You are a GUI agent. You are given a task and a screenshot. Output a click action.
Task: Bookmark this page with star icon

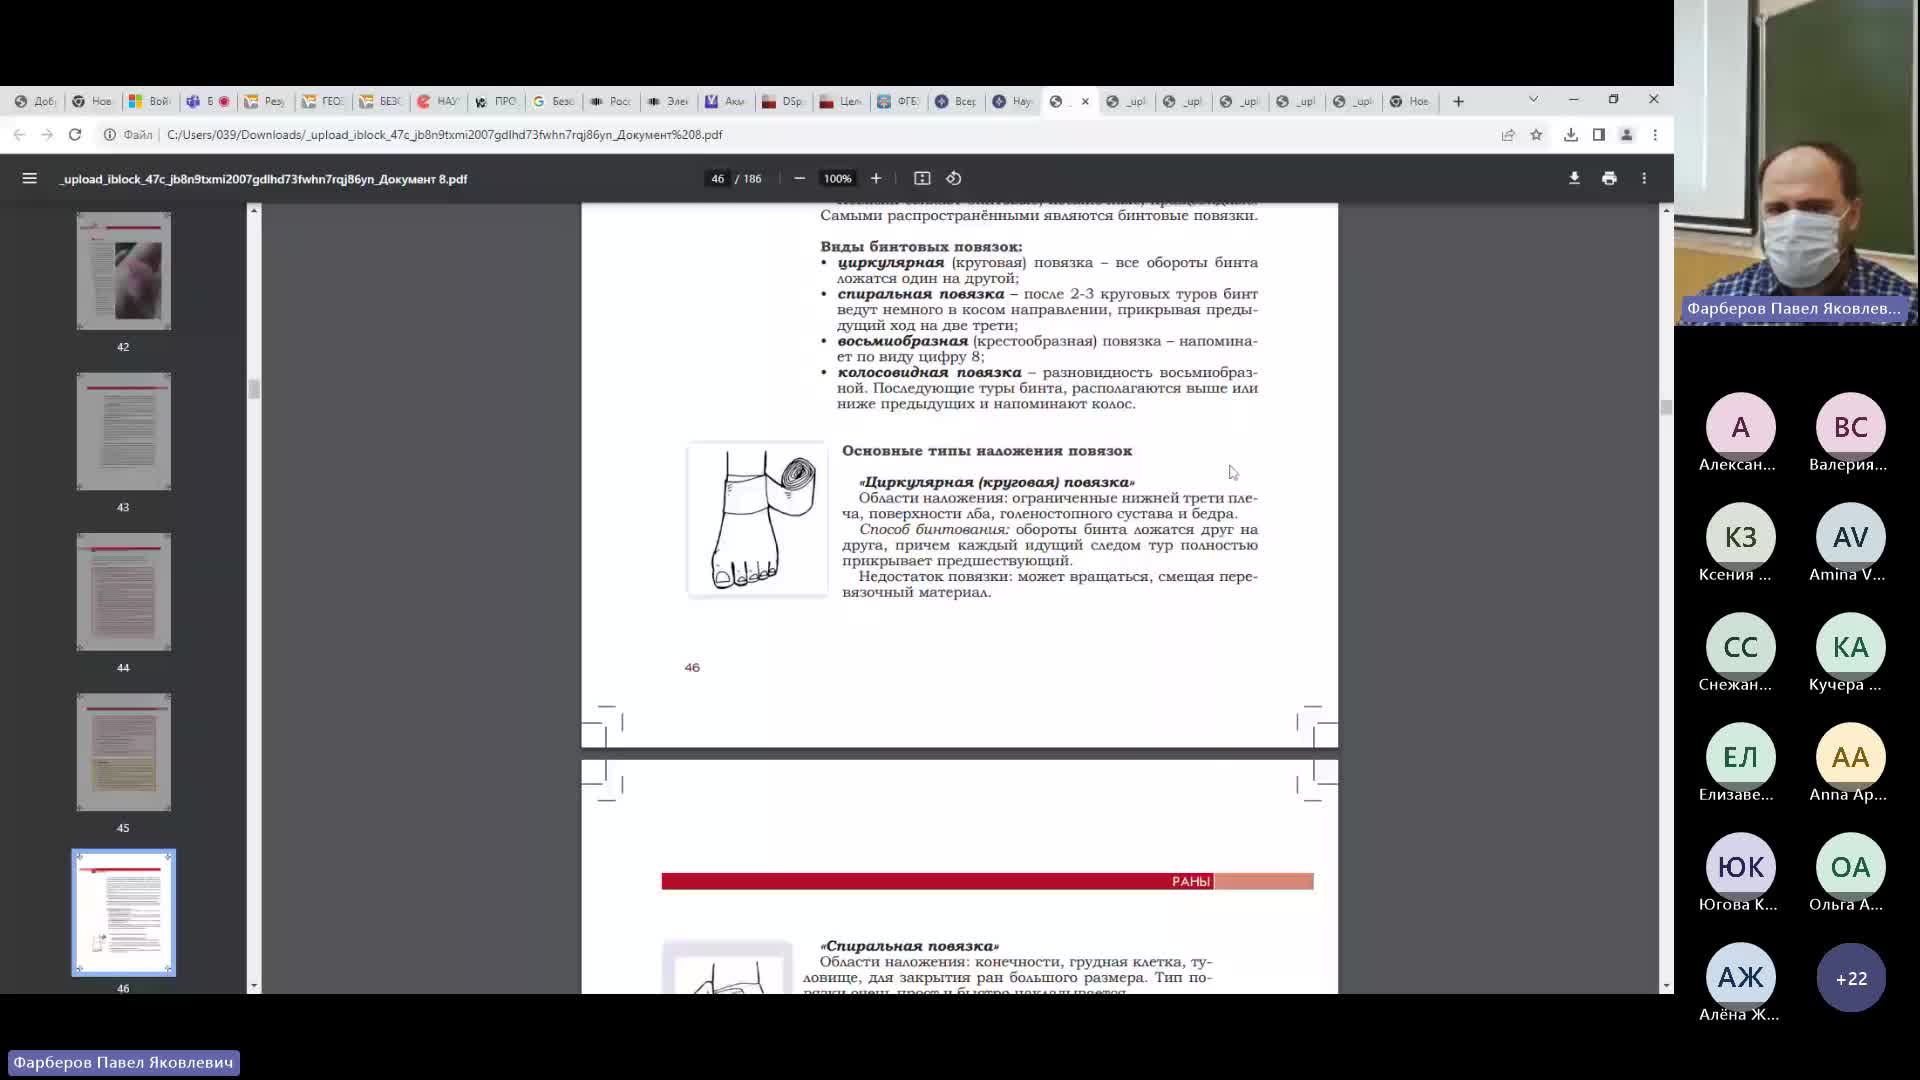[x=1536, y=134]
